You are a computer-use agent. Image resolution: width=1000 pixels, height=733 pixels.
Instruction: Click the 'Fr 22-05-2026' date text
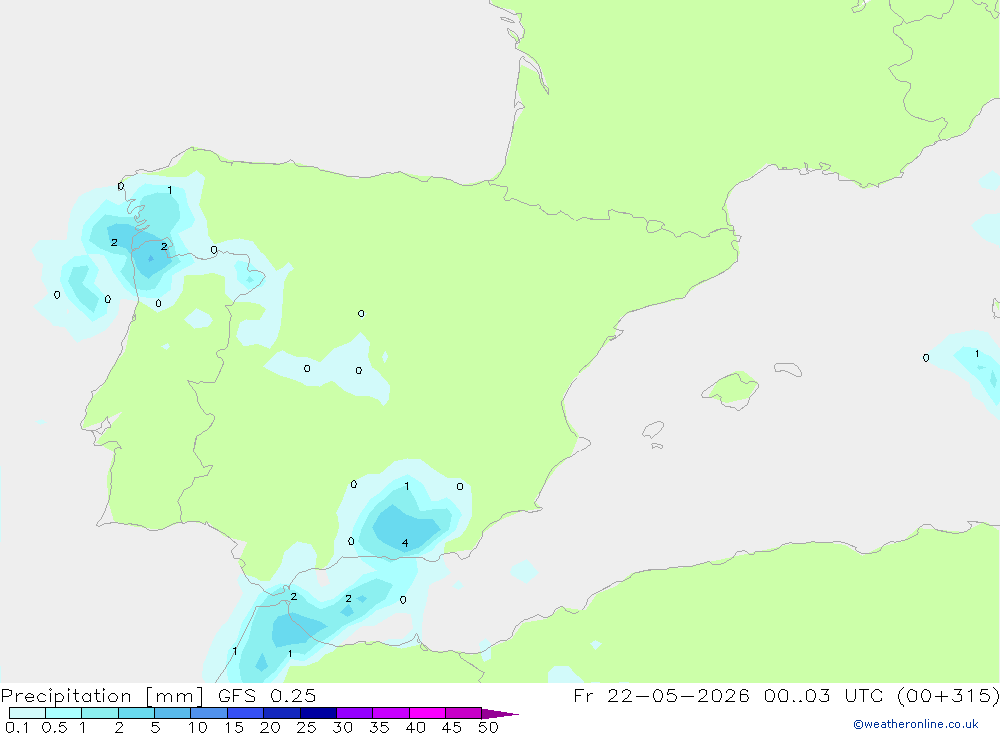click(x=661, y=695)
